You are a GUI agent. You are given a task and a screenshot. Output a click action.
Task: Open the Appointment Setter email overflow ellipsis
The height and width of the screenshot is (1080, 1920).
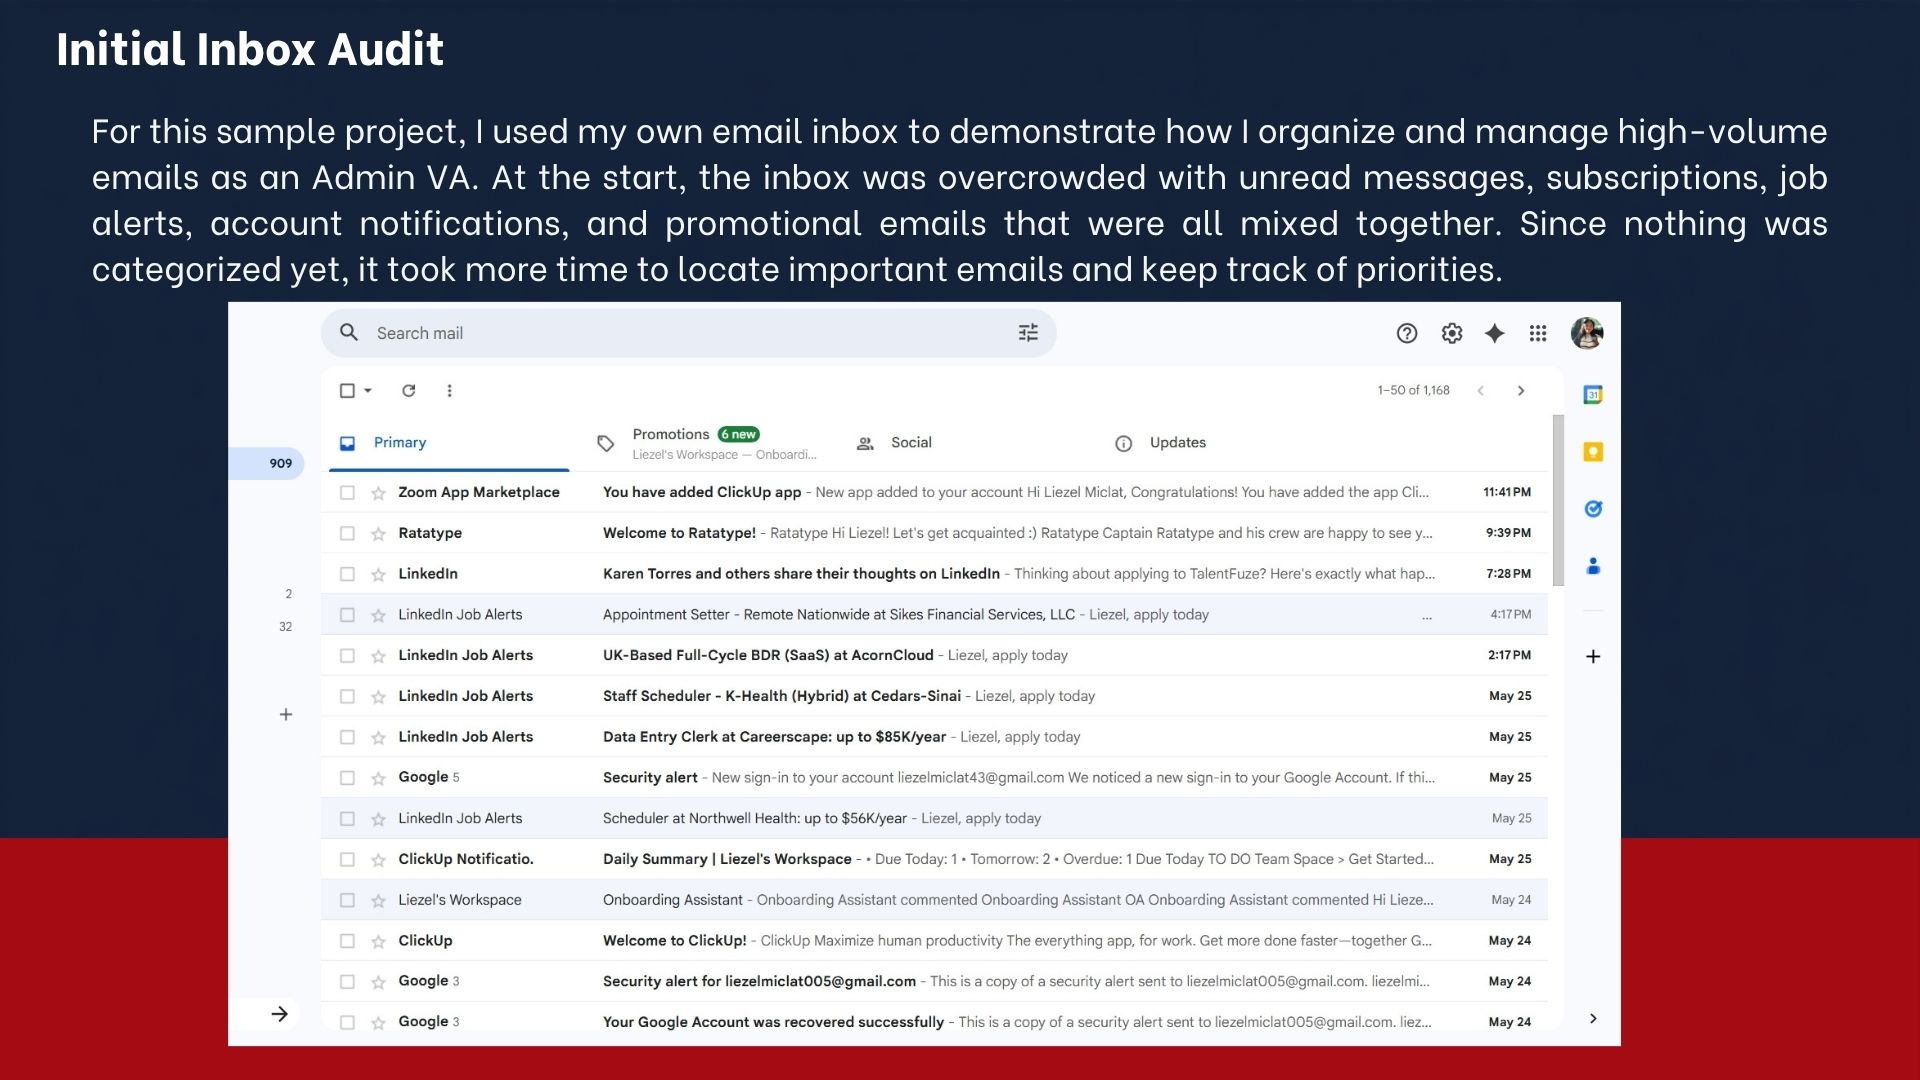click(1427, 617)
